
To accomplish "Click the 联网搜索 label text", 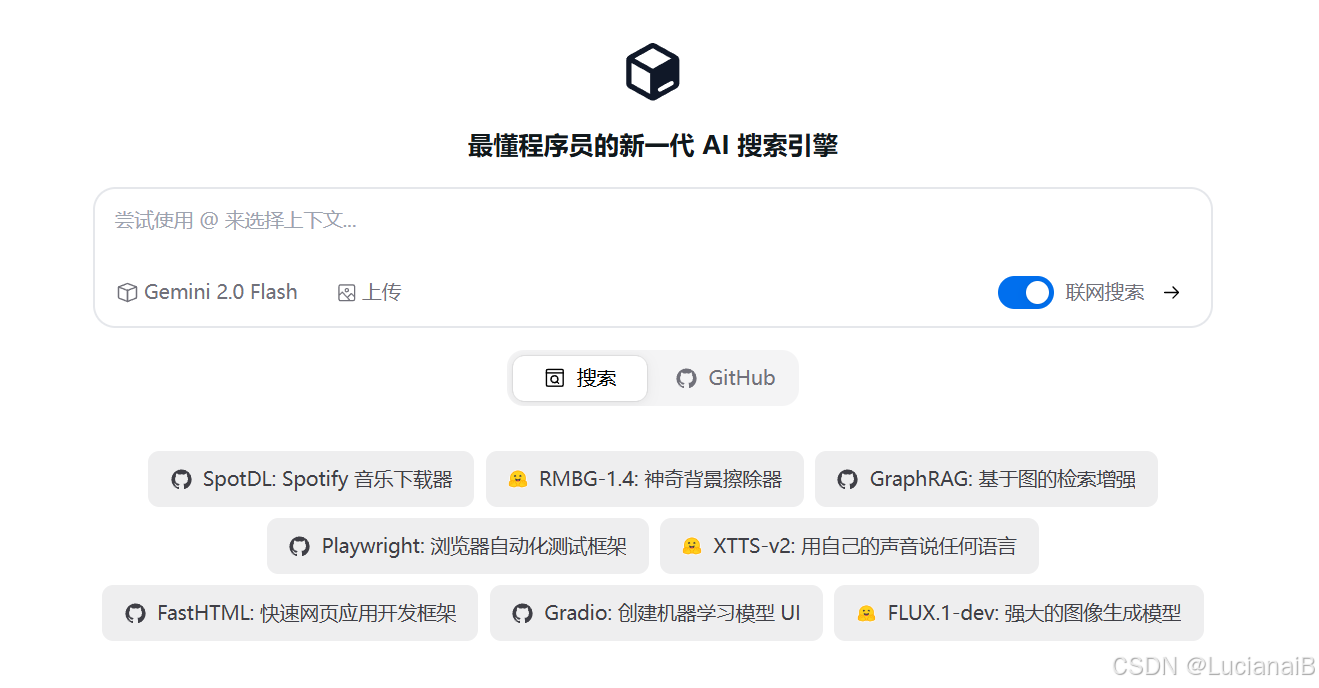I will pyautogui.click(x=1105, y=293).
